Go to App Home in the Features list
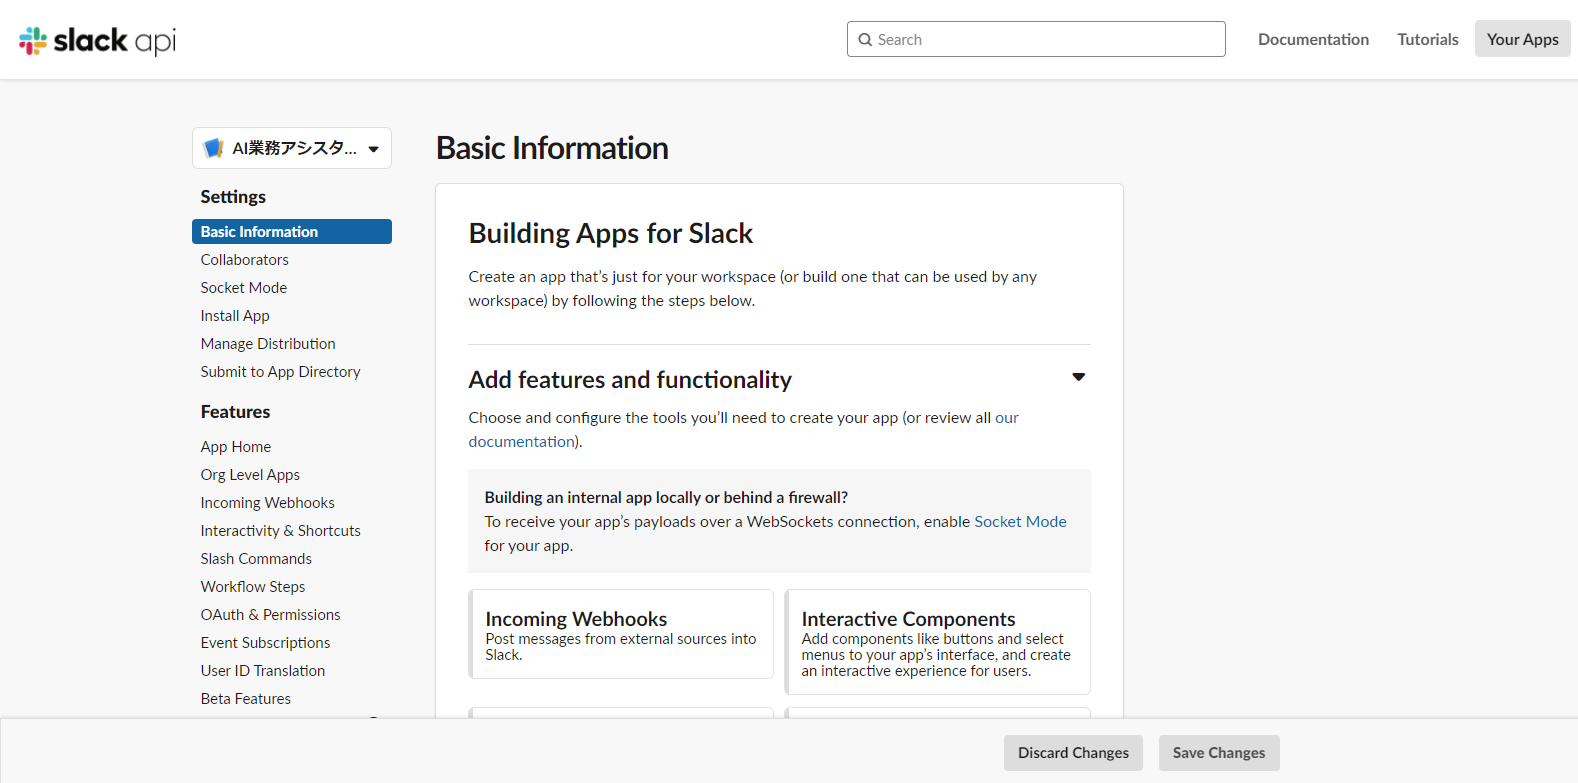The height and width of the screenshot is (783, 1578). point(236,447)
